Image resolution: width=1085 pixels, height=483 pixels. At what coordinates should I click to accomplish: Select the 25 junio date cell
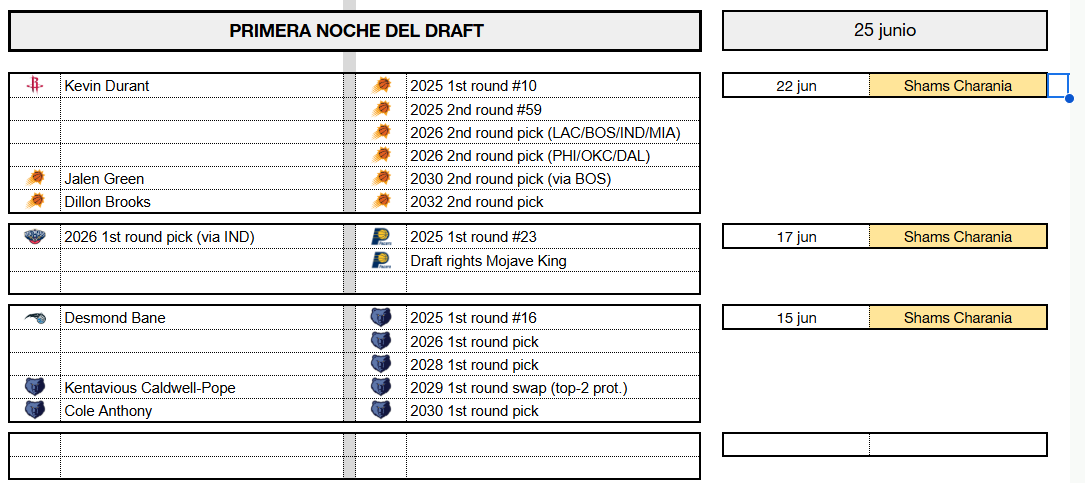[x=885, y=30]
